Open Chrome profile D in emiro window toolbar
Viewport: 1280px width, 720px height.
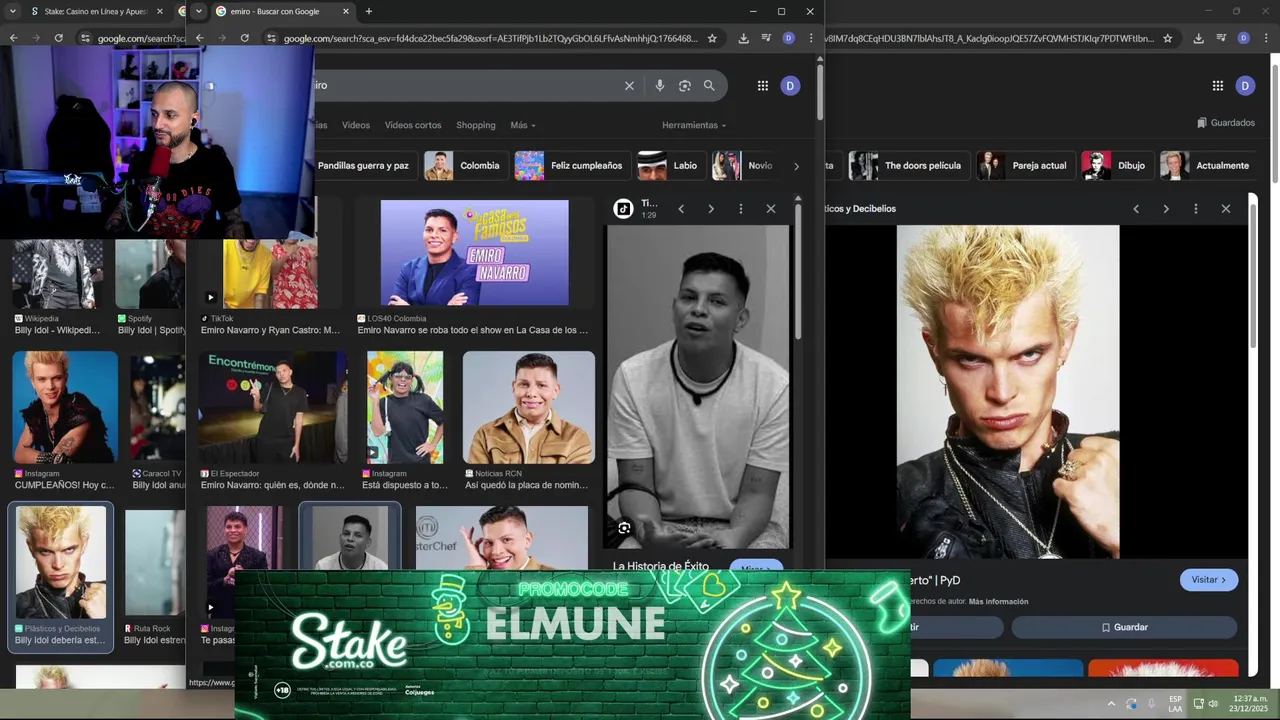pos(788,38)
